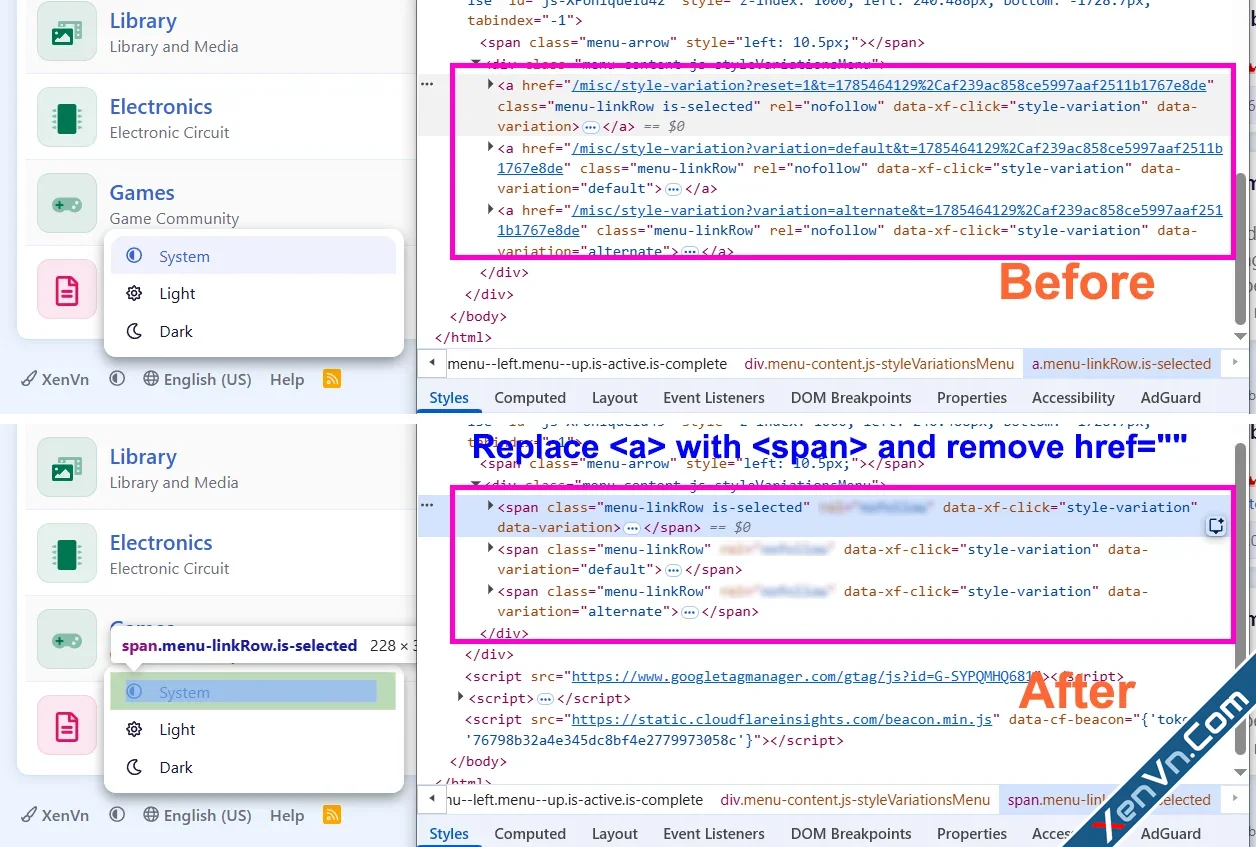Click the Games controller icon in the After screenshot
1256x847 pixels.
click(x=67, y=640)
